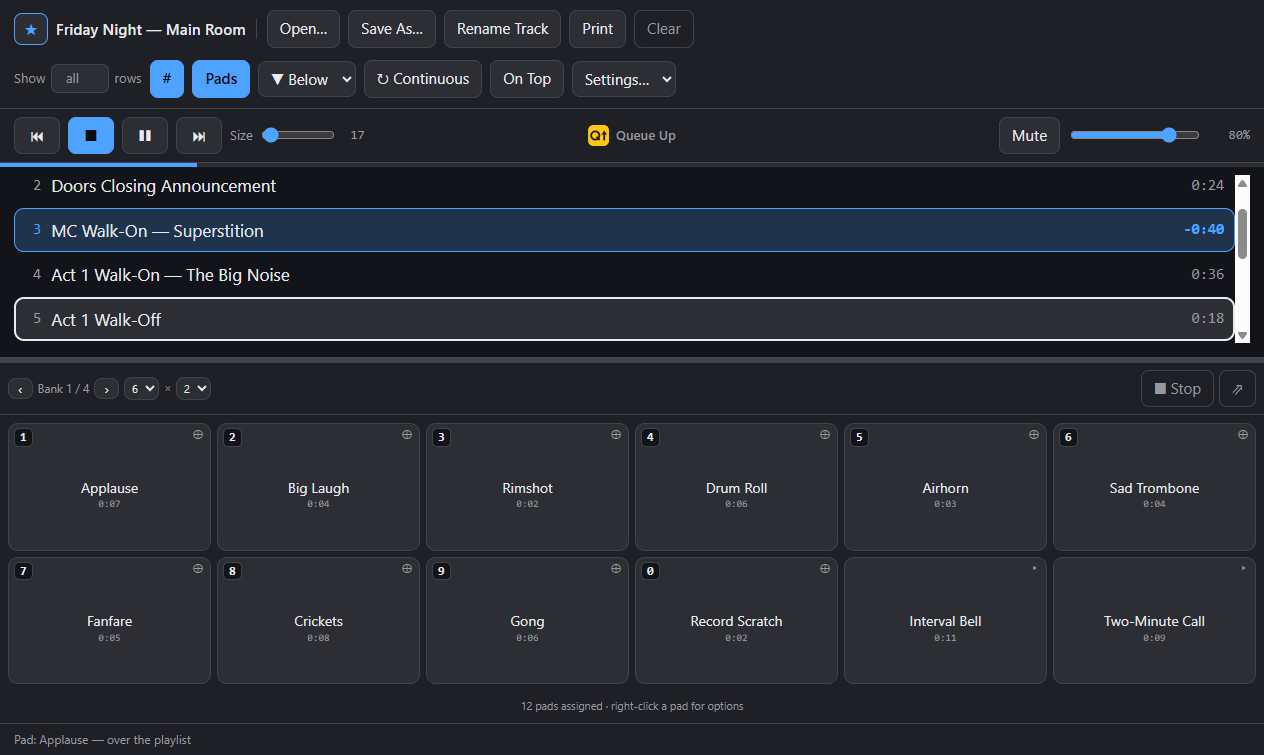Image resolution: width=1264 pixels, height=755 pixels.
Task: Trigger the Interval Bell pad
Action: click(x=945, y=621)
